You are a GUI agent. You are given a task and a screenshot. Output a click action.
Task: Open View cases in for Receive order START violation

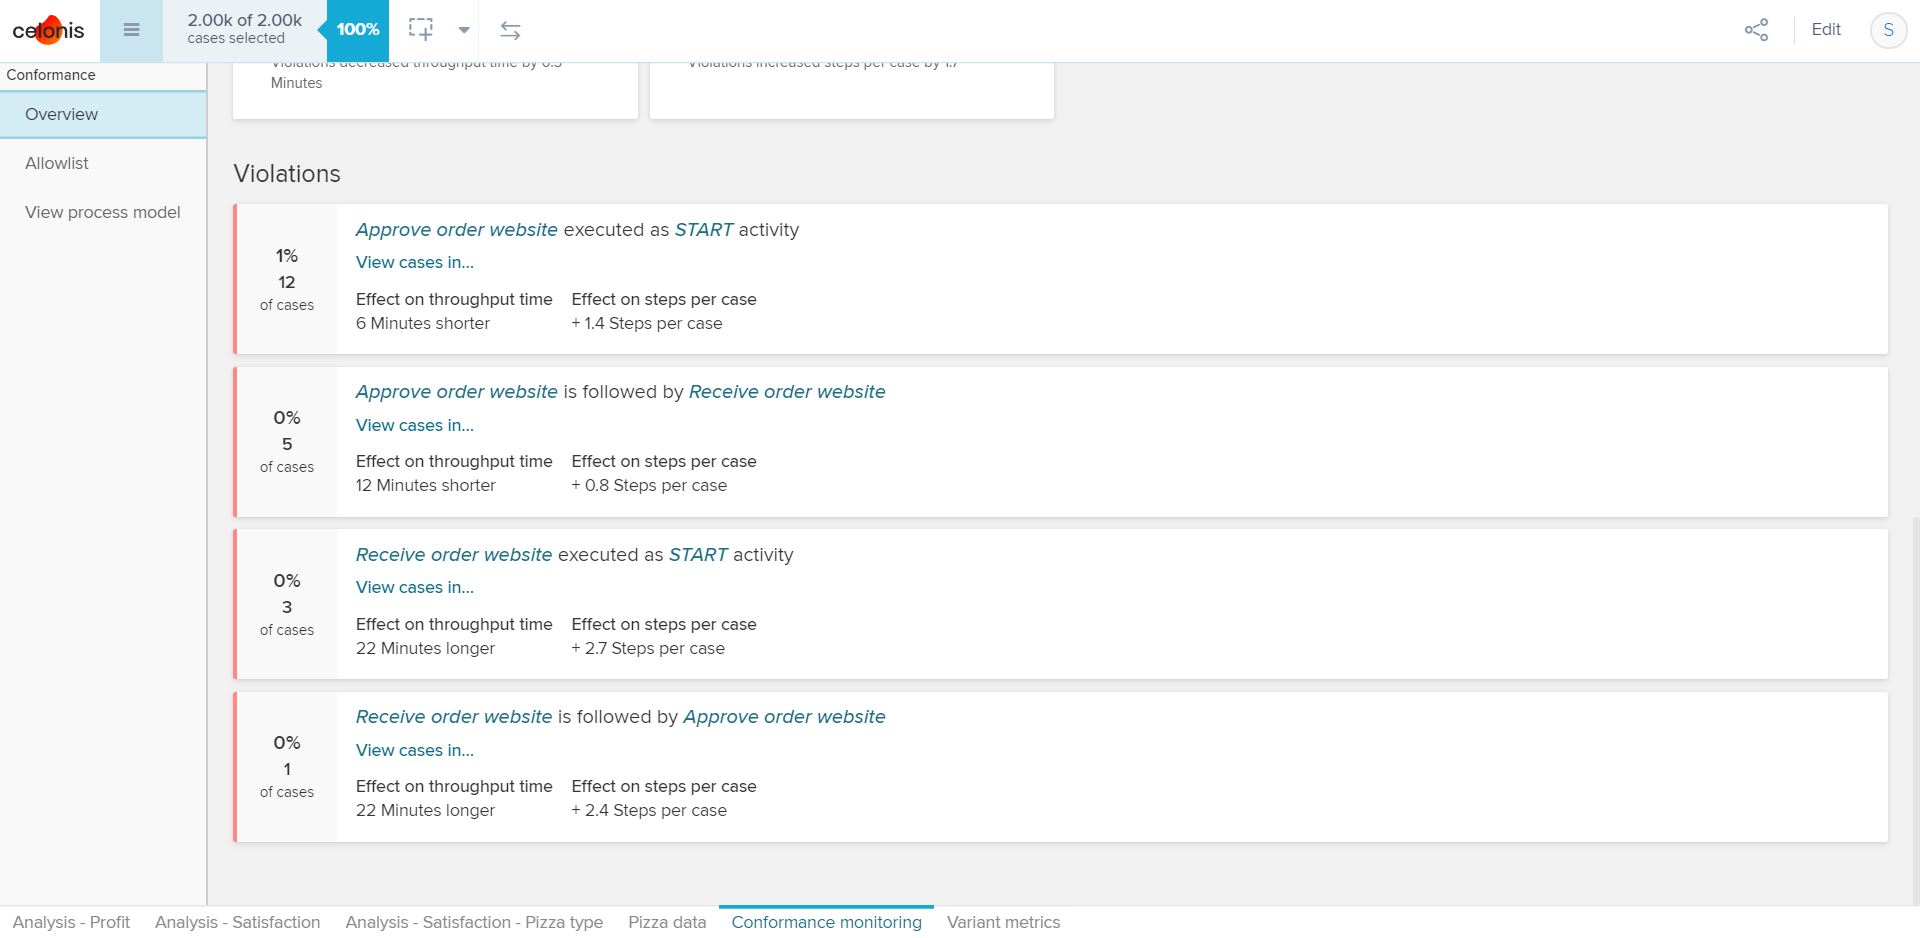pyautogui.click(x=415, y=587)
